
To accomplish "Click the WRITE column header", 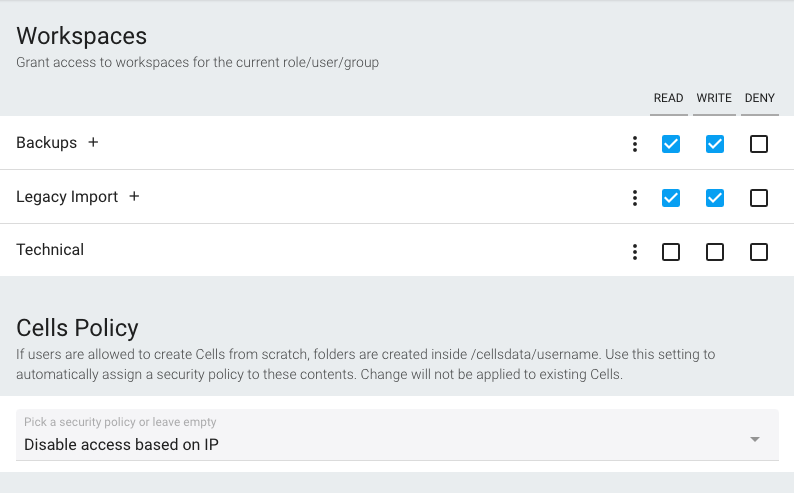I will [714, 98].
